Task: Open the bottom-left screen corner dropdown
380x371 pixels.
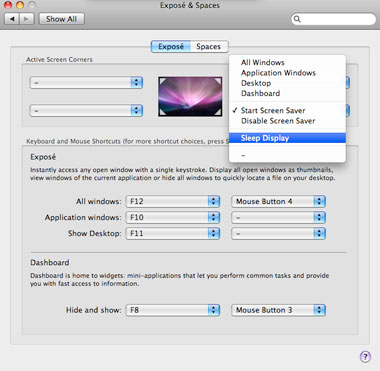Action: click(x=86, y=110)
